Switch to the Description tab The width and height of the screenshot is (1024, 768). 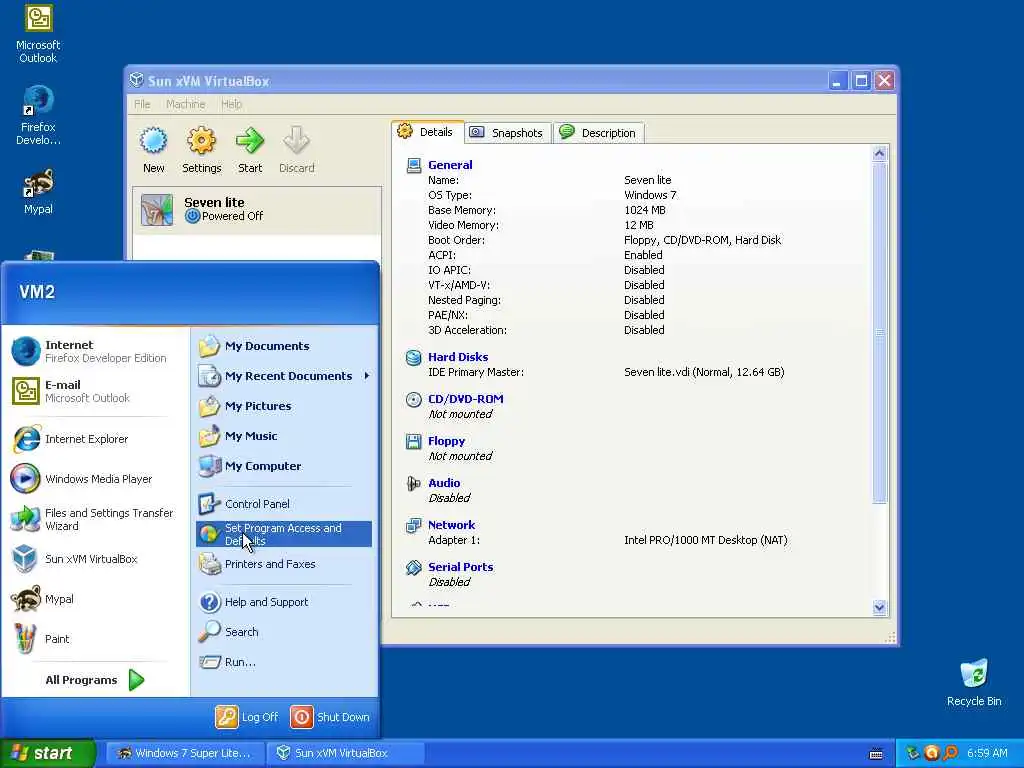(x=599, y=133)
